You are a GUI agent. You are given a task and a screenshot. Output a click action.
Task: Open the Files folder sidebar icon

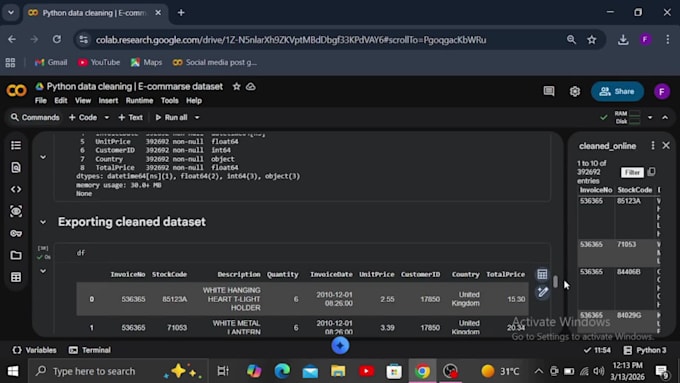coord(16,255)
